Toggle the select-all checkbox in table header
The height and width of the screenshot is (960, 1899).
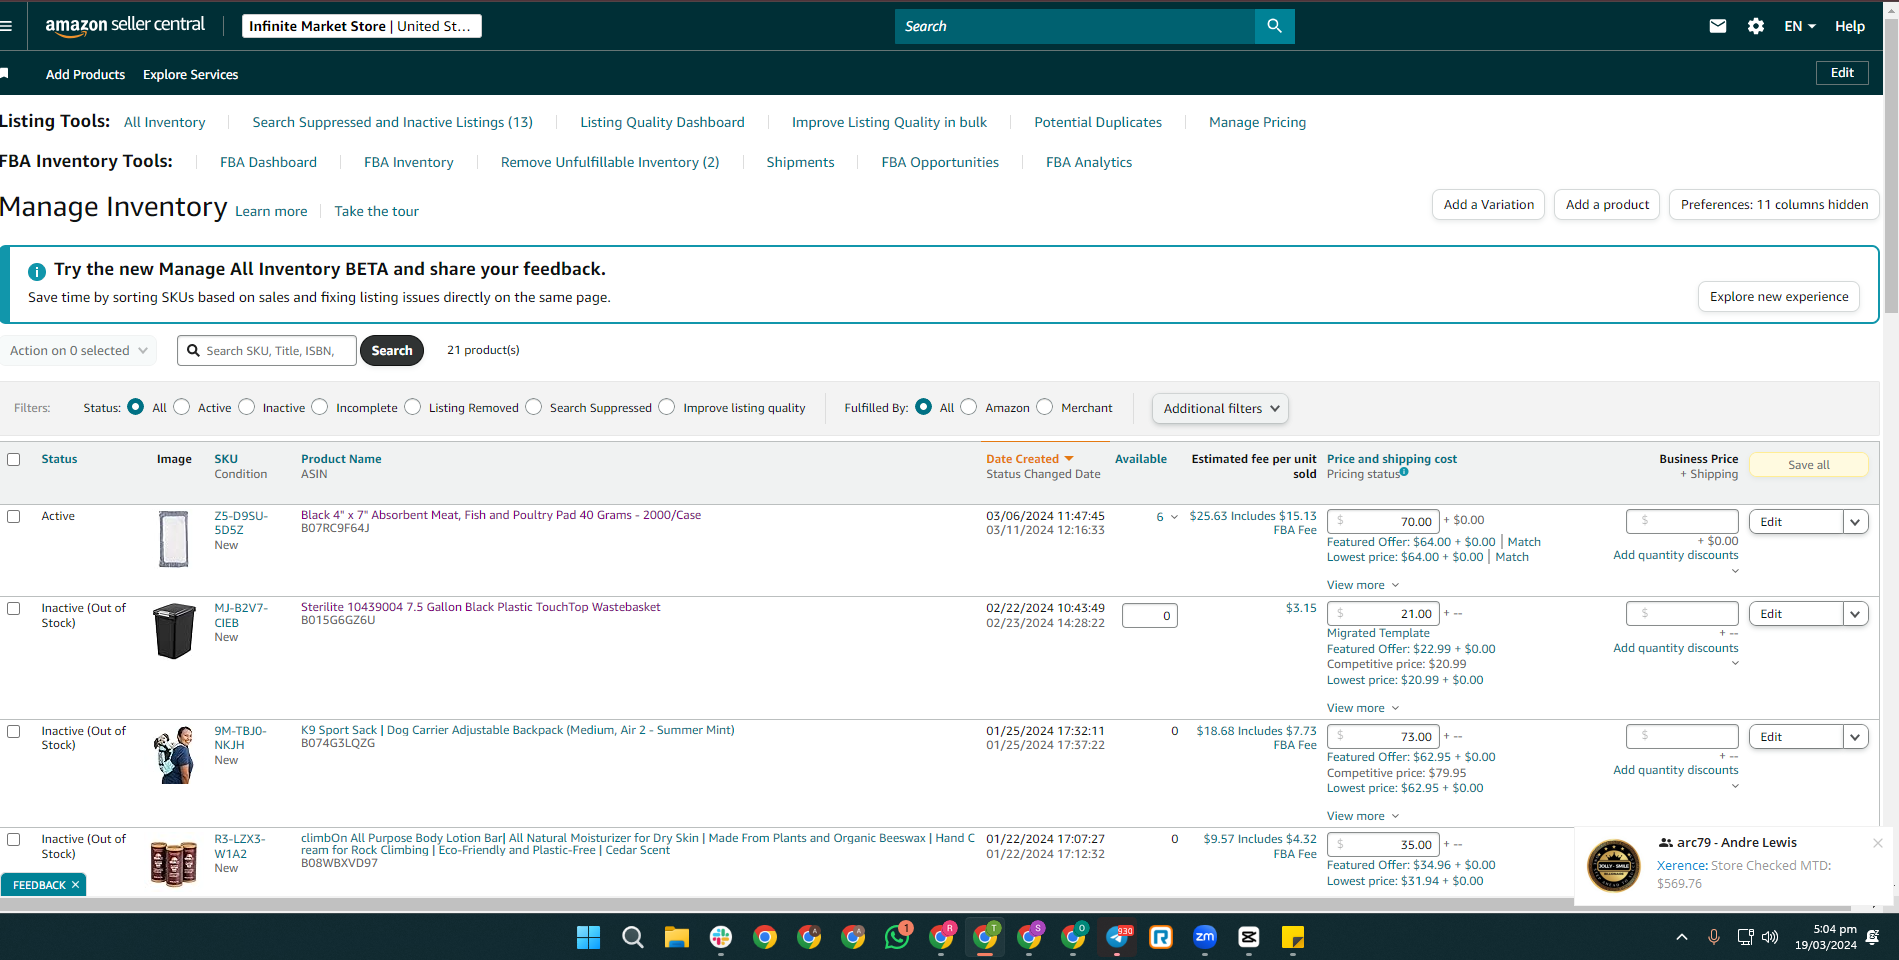tap(14, 459)
